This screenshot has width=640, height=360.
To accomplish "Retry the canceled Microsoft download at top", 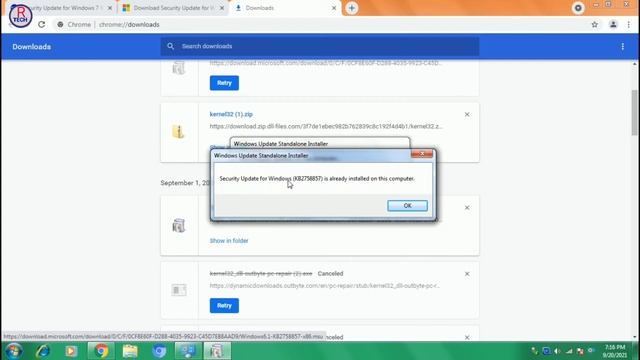I will 224,83.
